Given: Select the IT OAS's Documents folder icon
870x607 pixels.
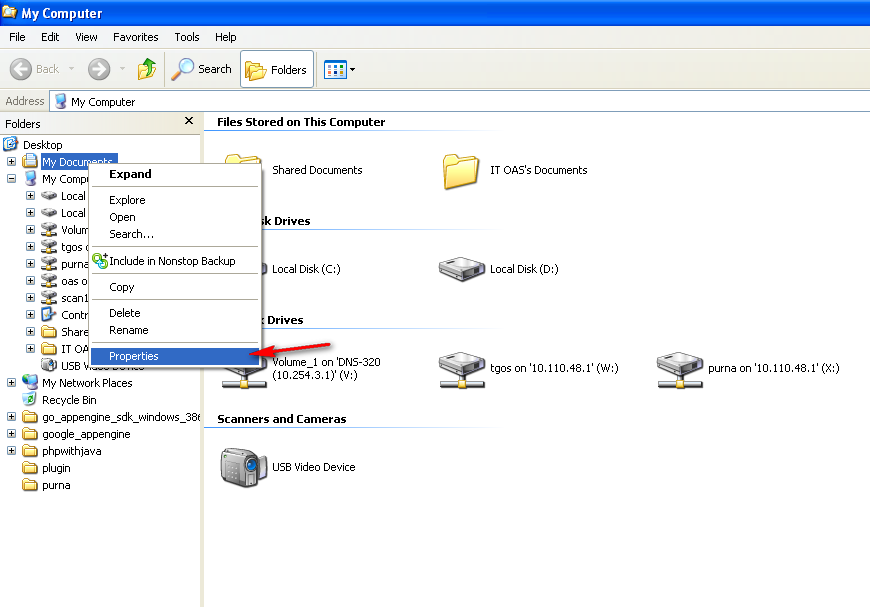Looking at the screenshot, I should 461,171.
